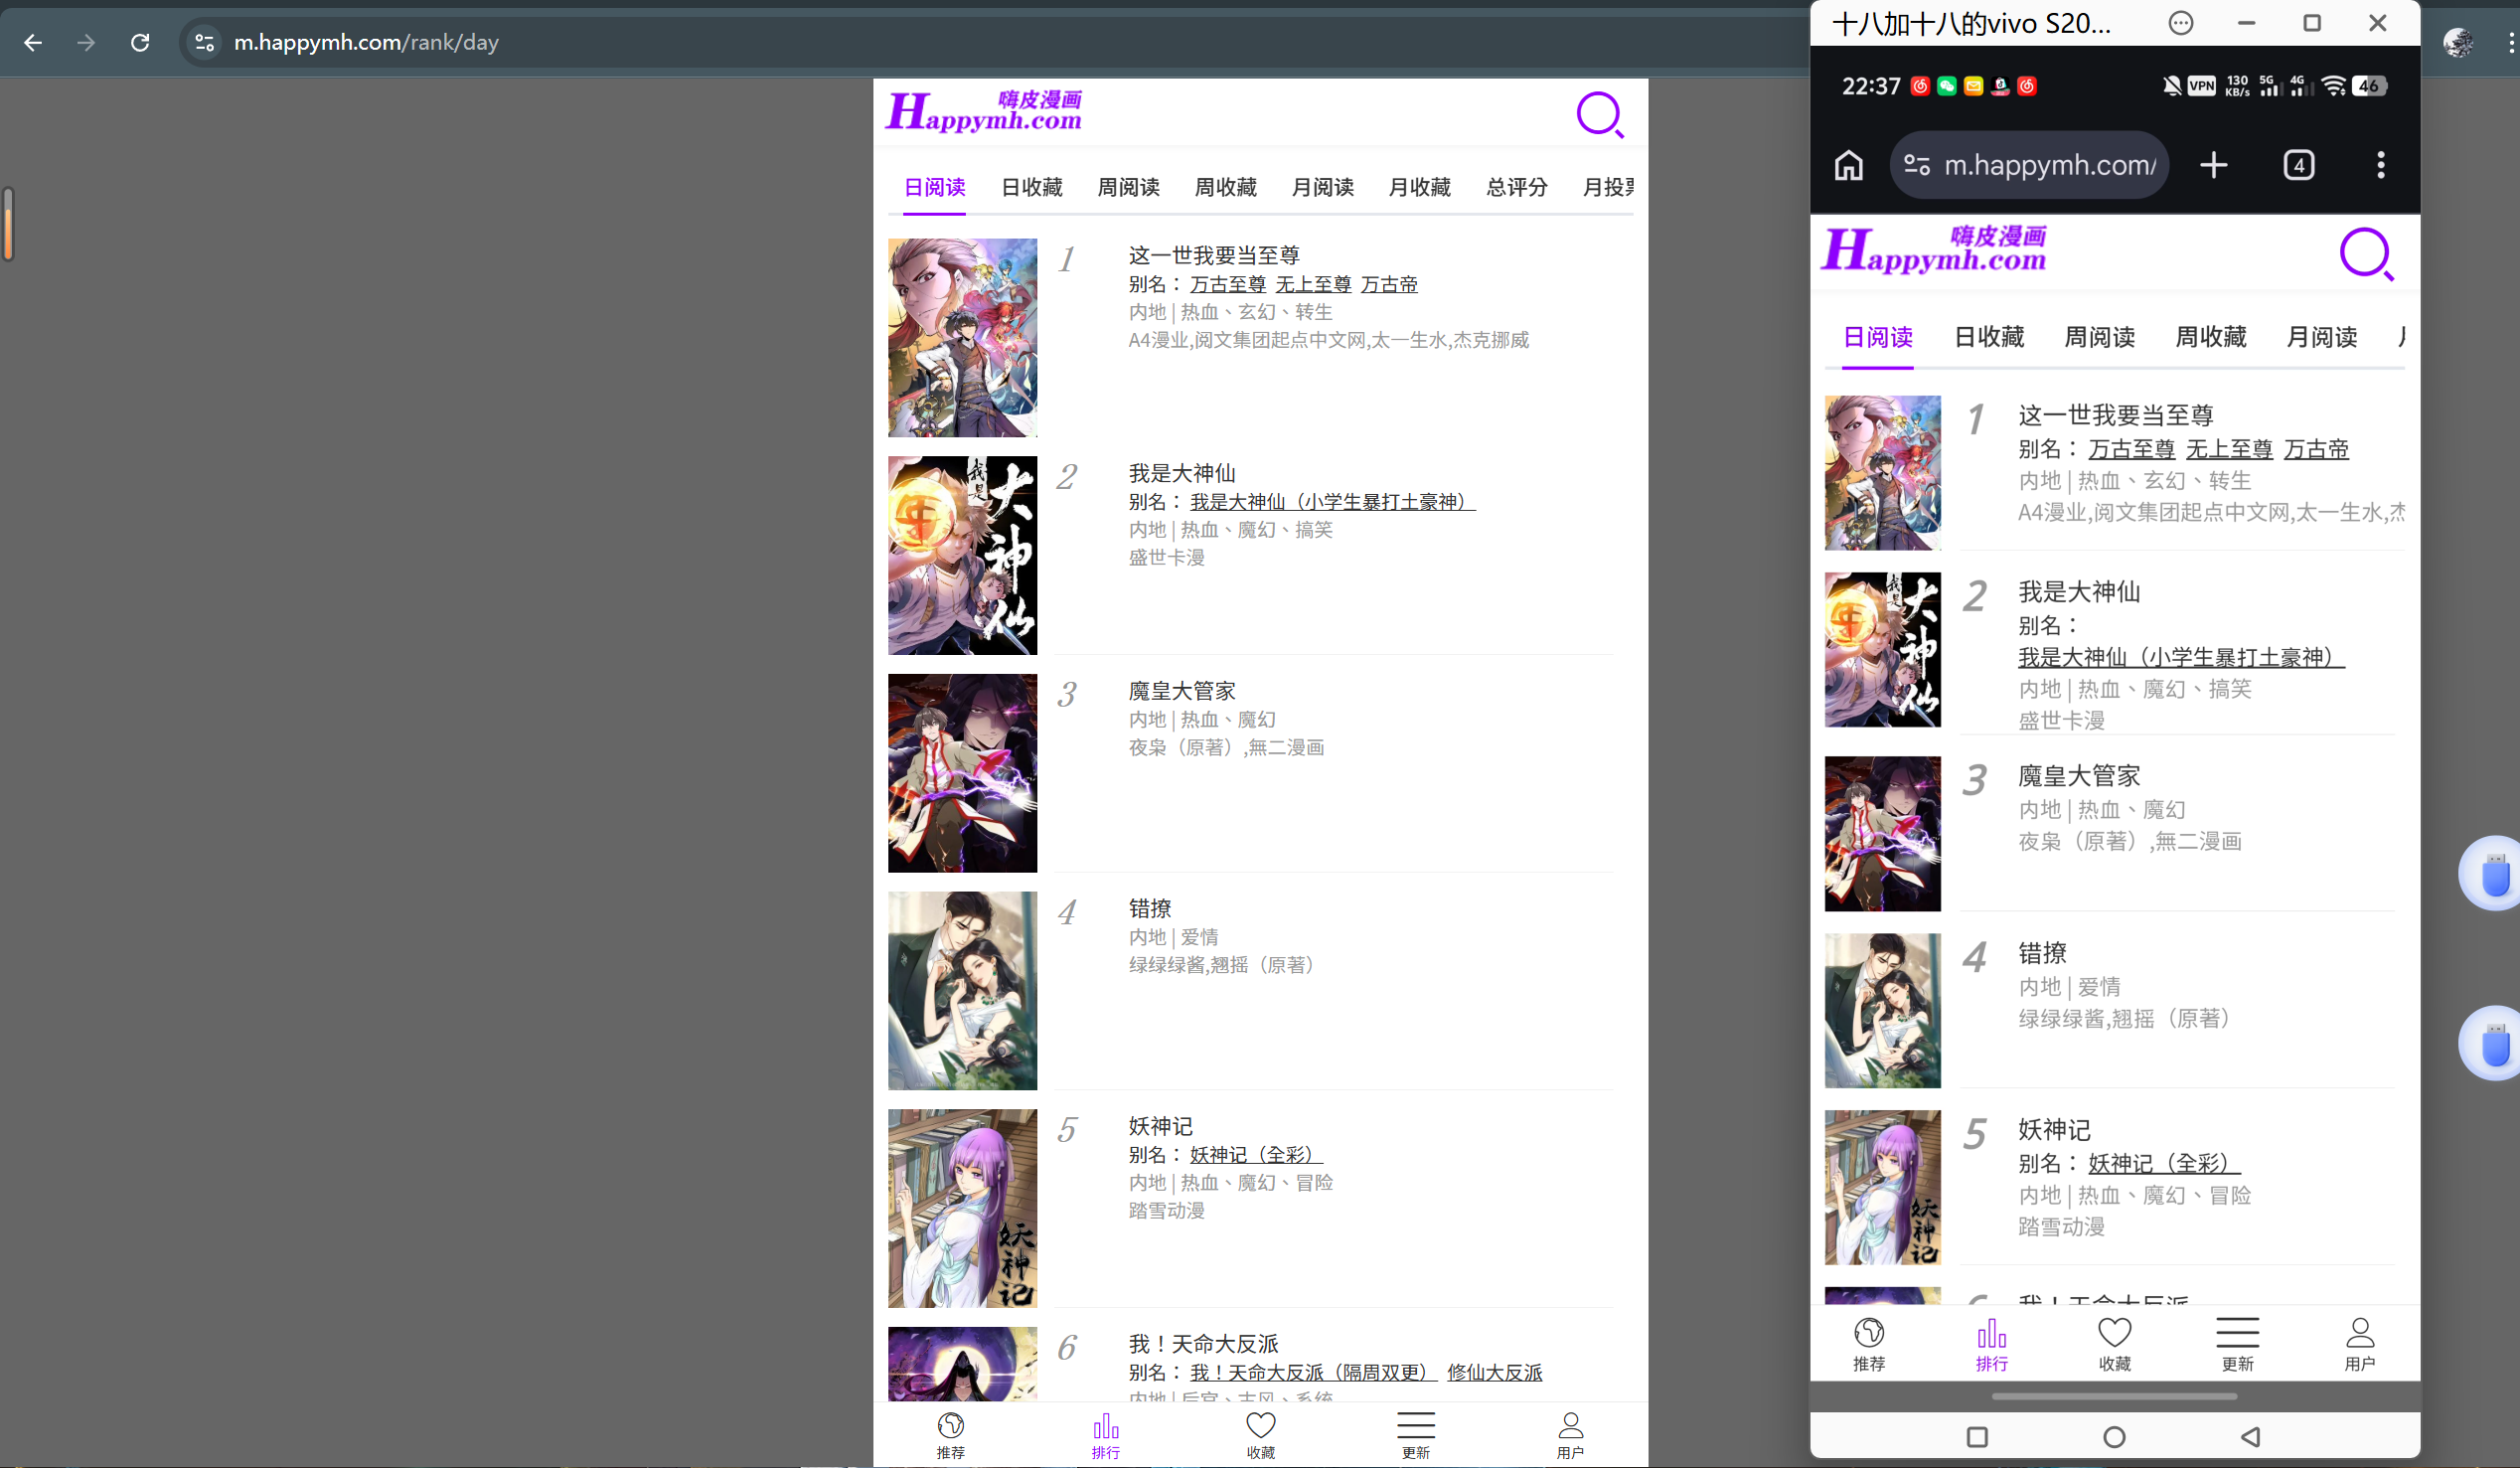
Task: Tap the new tab plus icon in phone browser
Action: pyautogui.click(x=2214, y=165)
